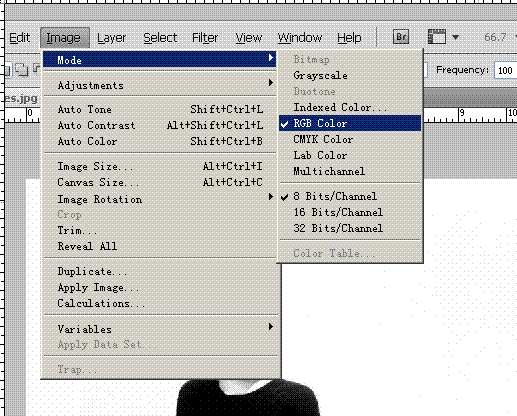Choose Reveal All
Screen dimensions: 517x416
tap(160, 246)
